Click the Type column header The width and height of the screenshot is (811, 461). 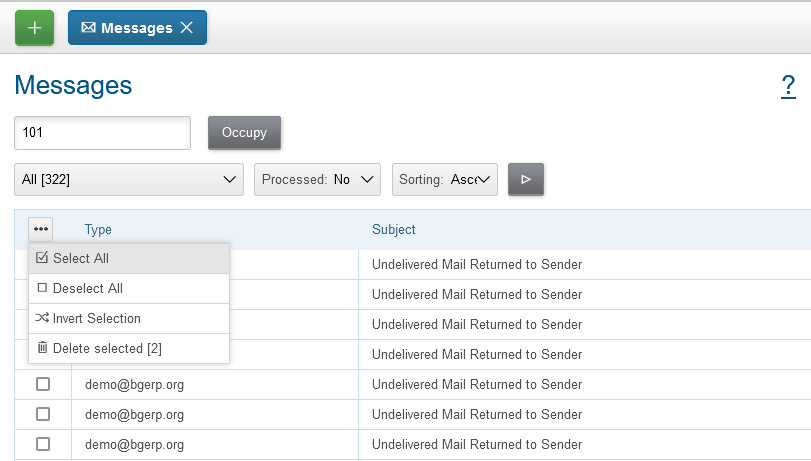[98, 229]
